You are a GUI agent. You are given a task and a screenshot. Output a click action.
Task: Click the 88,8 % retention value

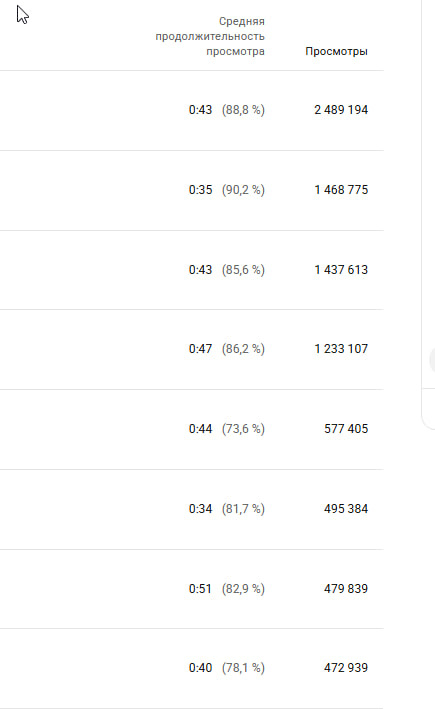[x=243, y=110]
